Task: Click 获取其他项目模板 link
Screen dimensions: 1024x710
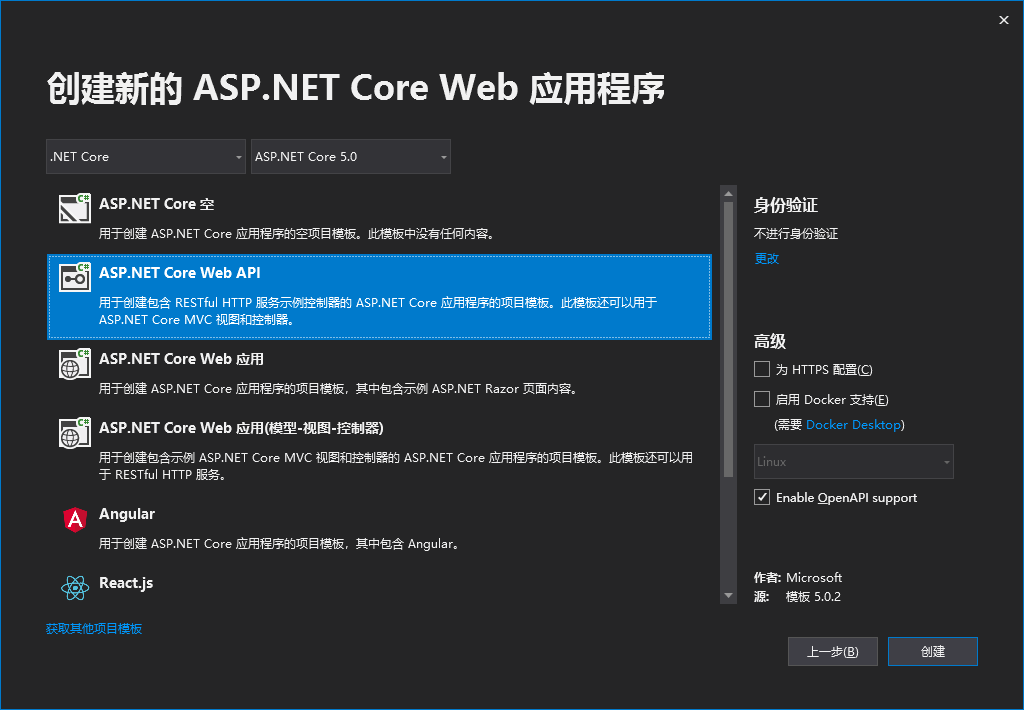Action: coord(94,628)
